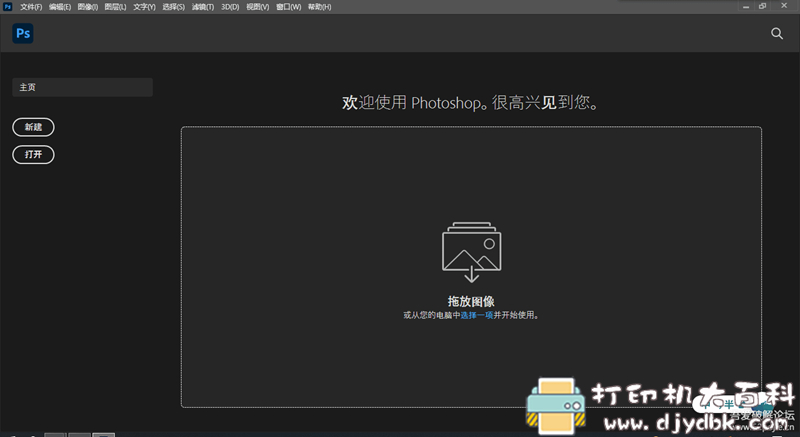Click the drag-and-drop image icon
This screenshot has height=437, width=800.
point(471,252)
